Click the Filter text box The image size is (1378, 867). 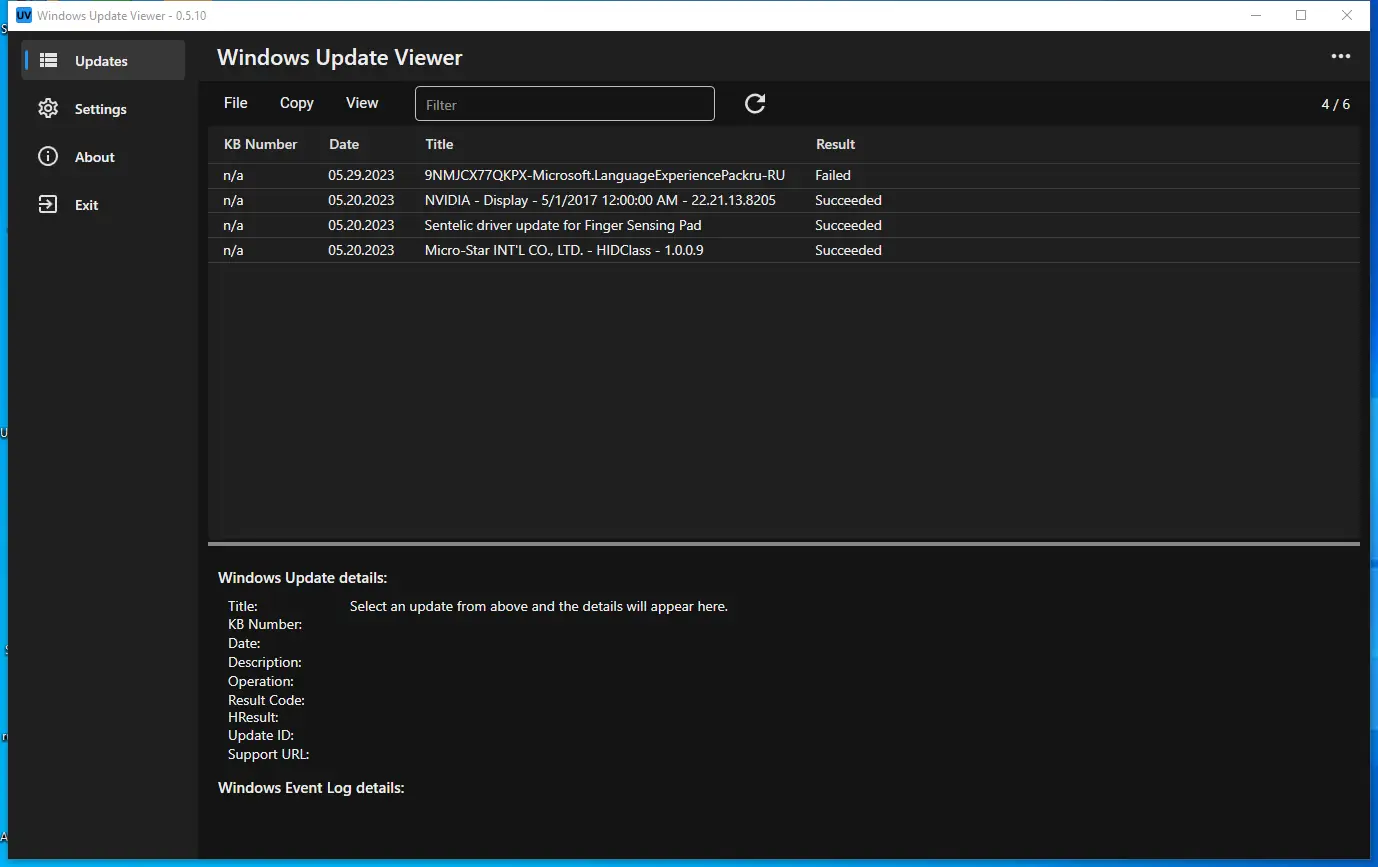[565, 104]
